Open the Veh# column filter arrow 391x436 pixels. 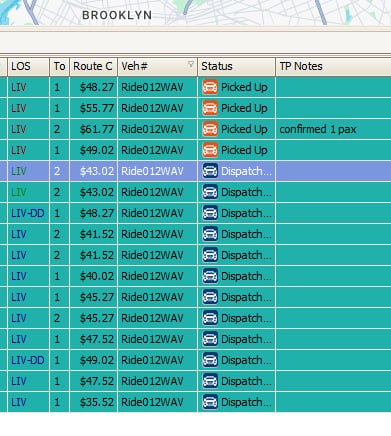tap(191, 64)
